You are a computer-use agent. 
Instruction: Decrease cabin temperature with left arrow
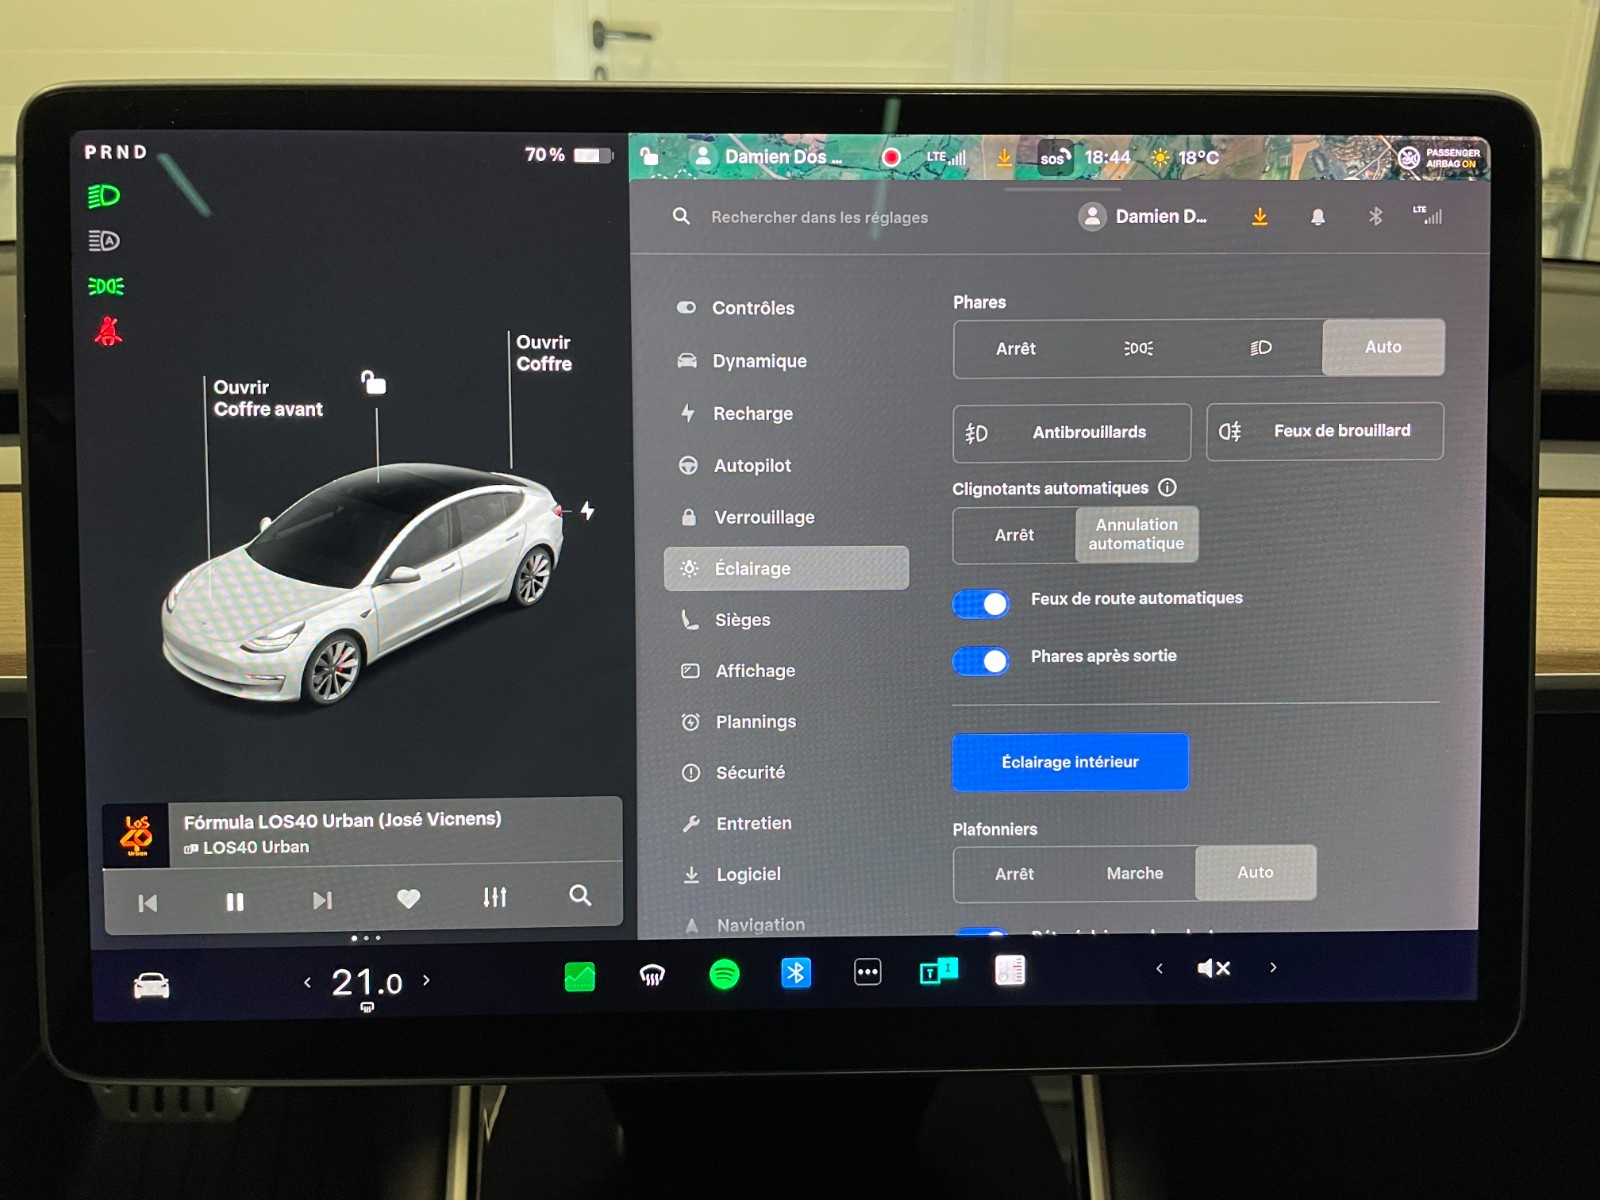coord(307,983)
